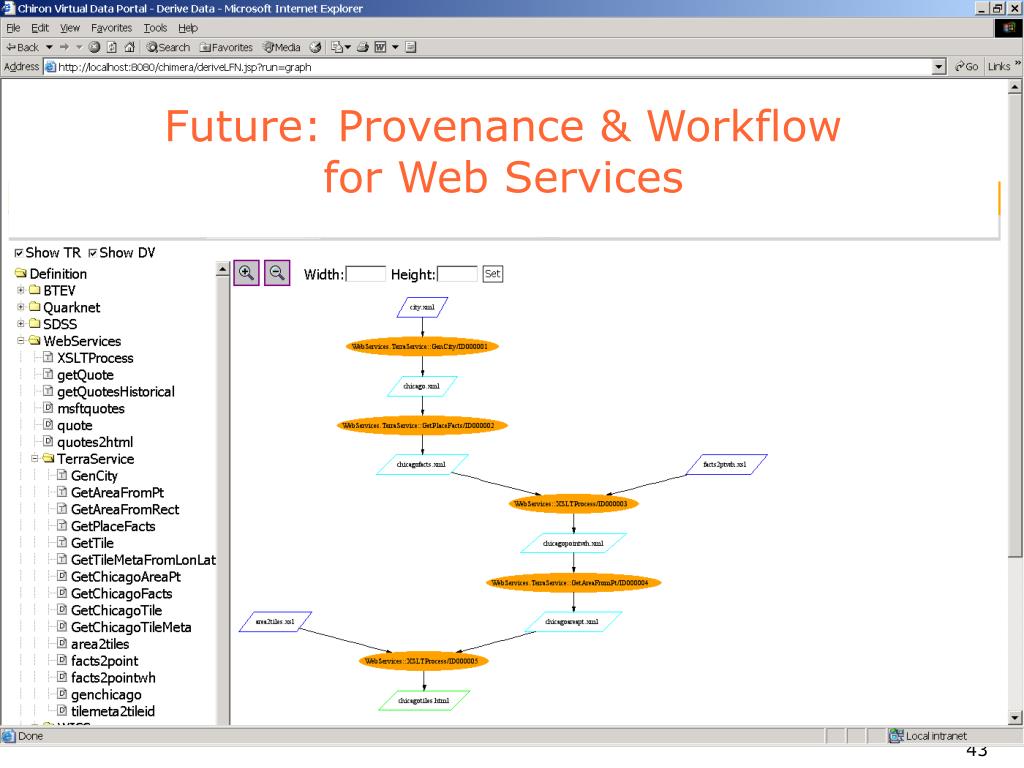
Task: Open the Favorites toolbar button
Action: 226,47
